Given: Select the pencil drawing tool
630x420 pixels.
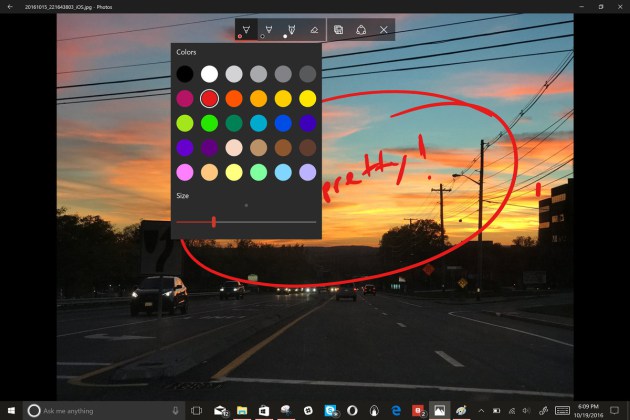Looking at the screenshot, I should pyautogui.click(x=268, y=30).
